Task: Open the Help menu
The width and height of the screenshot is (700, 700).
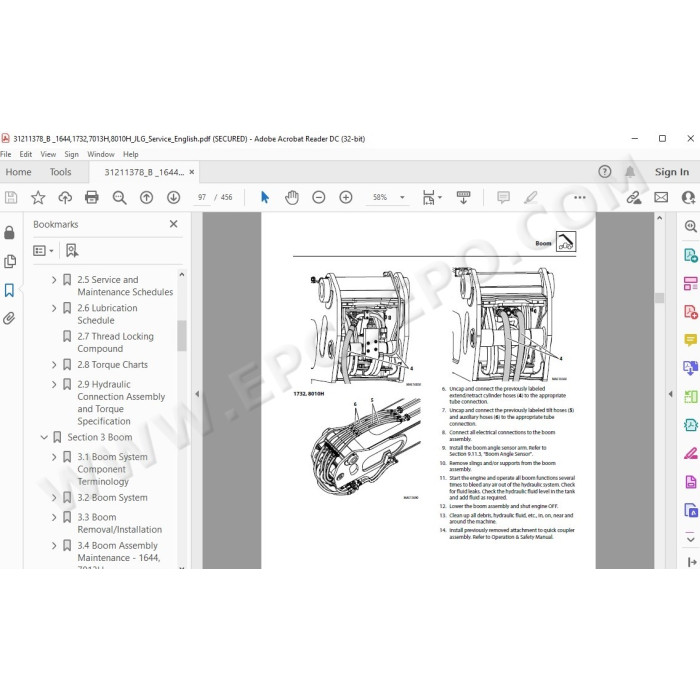Action: (x=131, y=154)
